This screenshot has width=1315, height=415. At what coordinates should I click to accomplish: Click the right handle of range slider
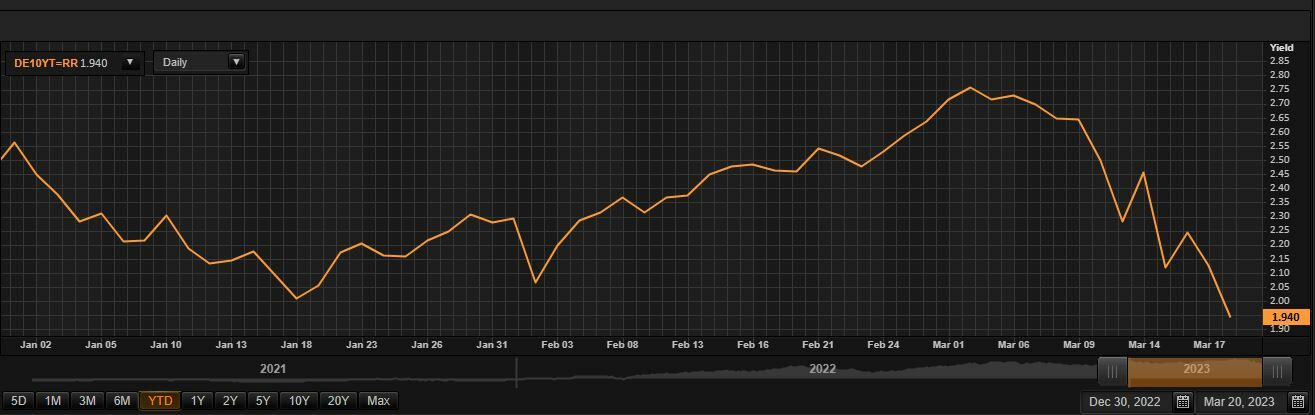1276,371
